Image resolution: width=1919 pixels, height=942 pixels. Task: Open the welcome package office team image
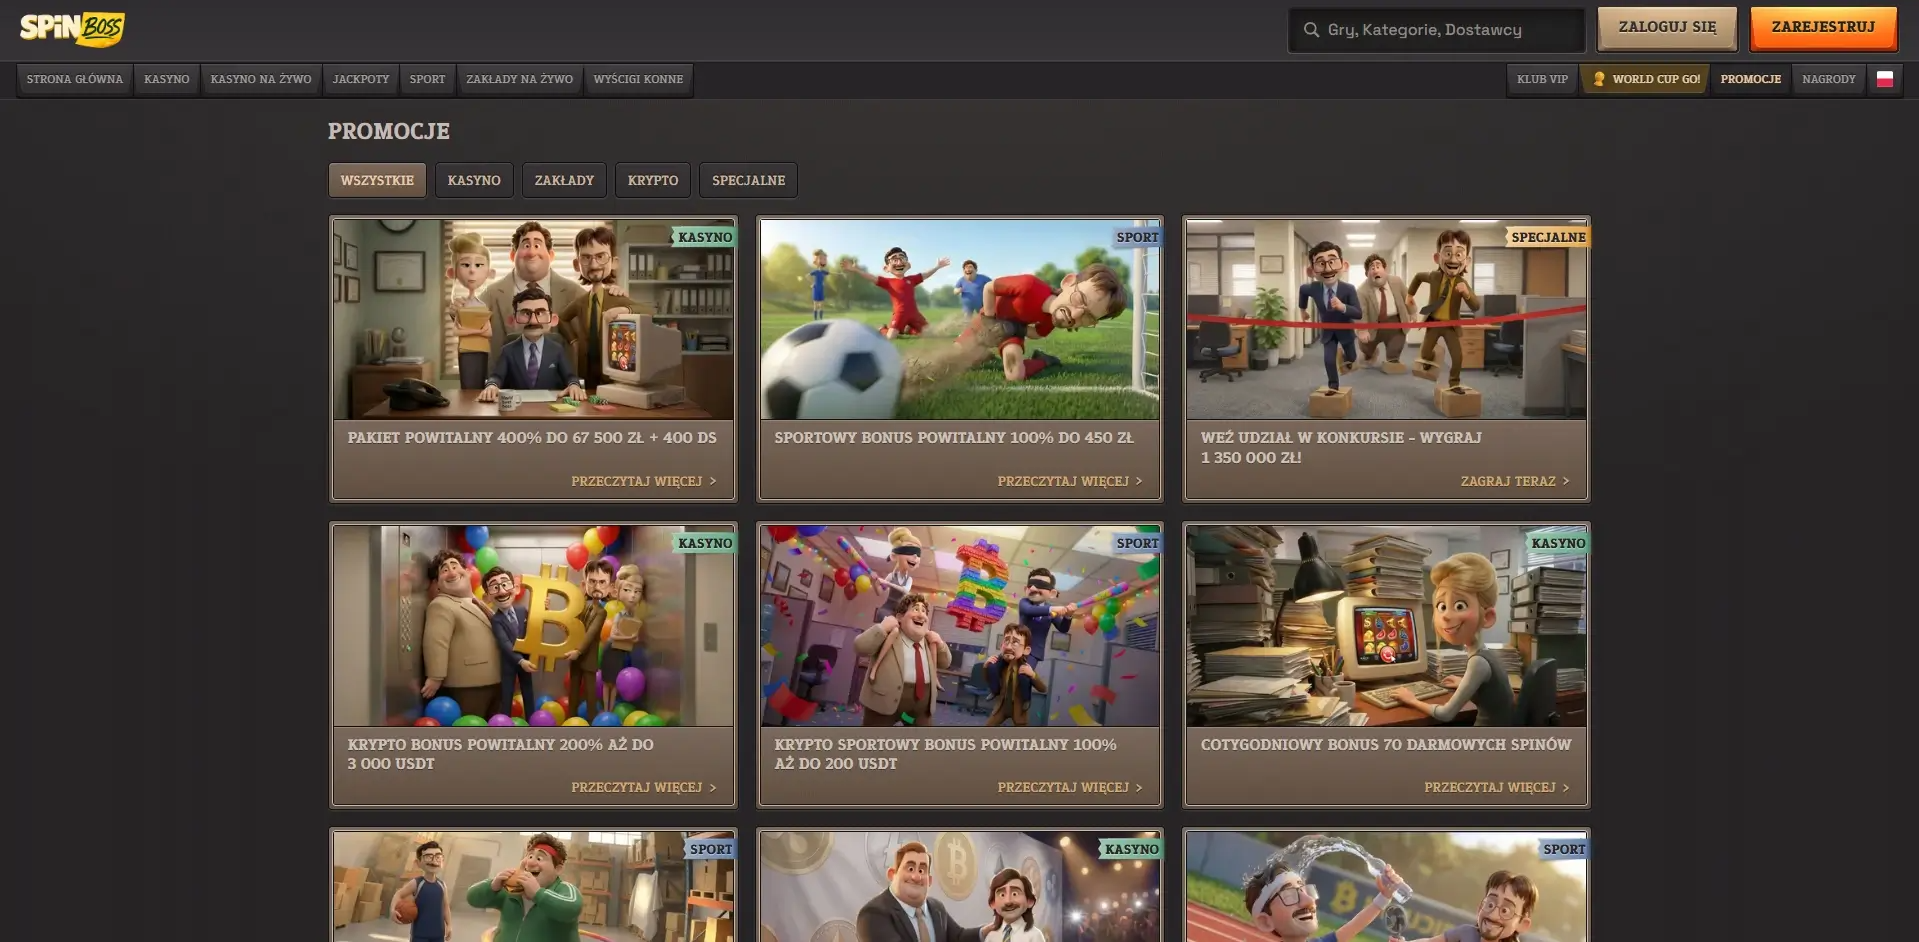pos(533,319)
